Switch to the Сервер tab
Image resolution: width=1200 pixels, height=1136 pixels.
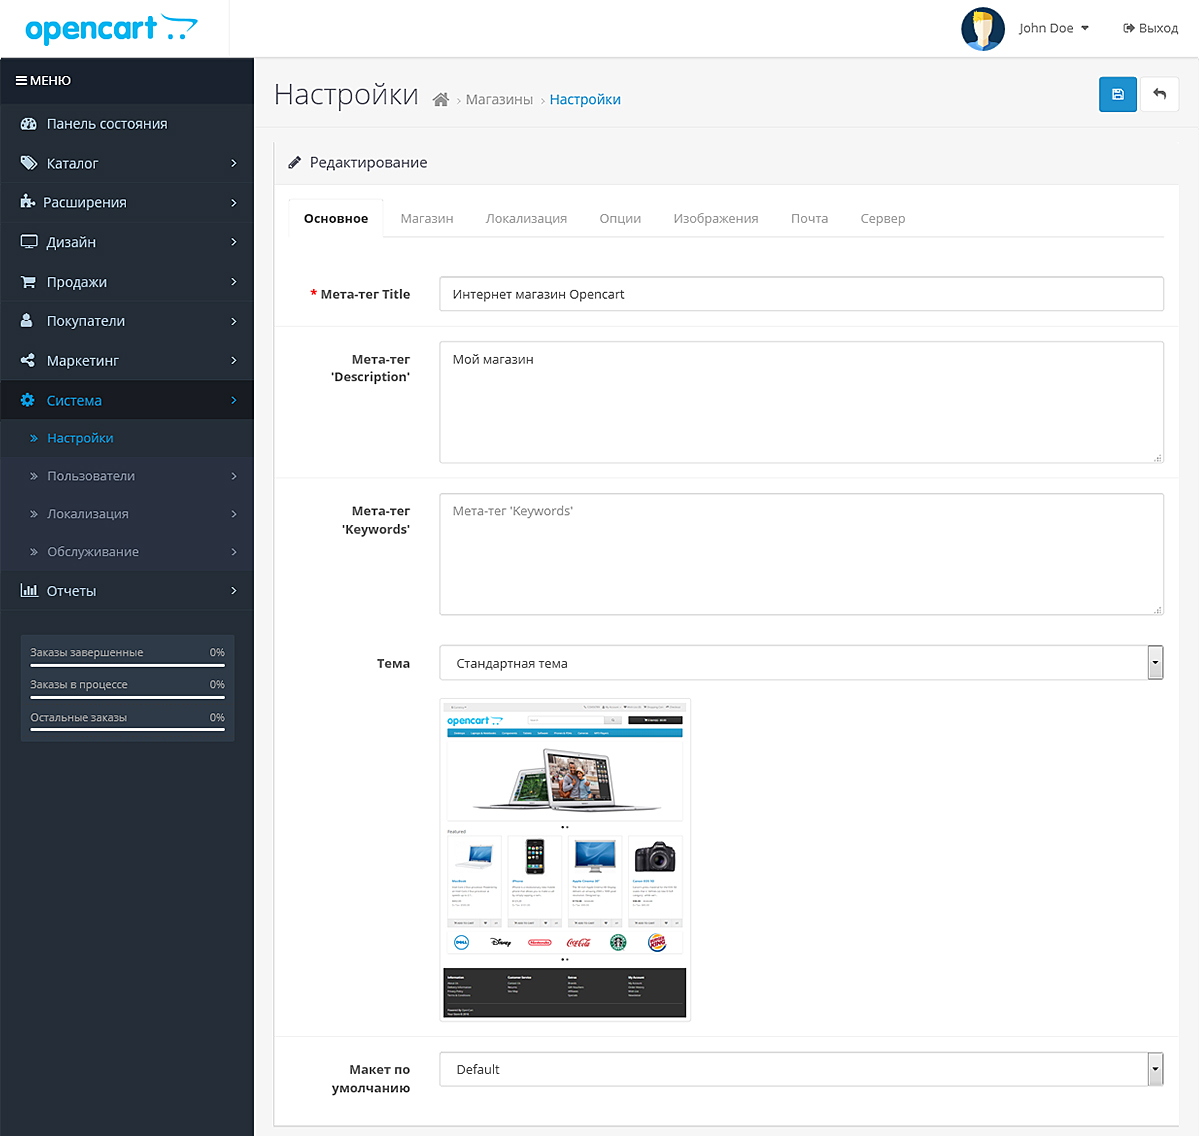point(882,219)
